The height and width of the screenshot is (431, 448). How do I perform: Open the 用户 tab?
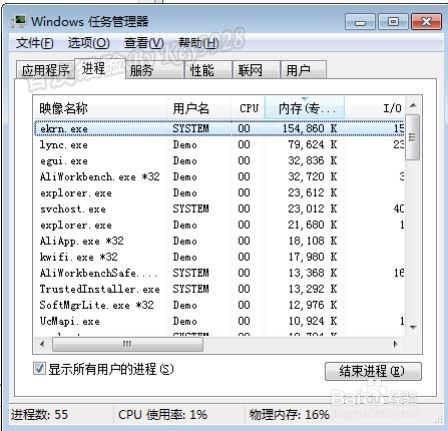tap(303, 70)
